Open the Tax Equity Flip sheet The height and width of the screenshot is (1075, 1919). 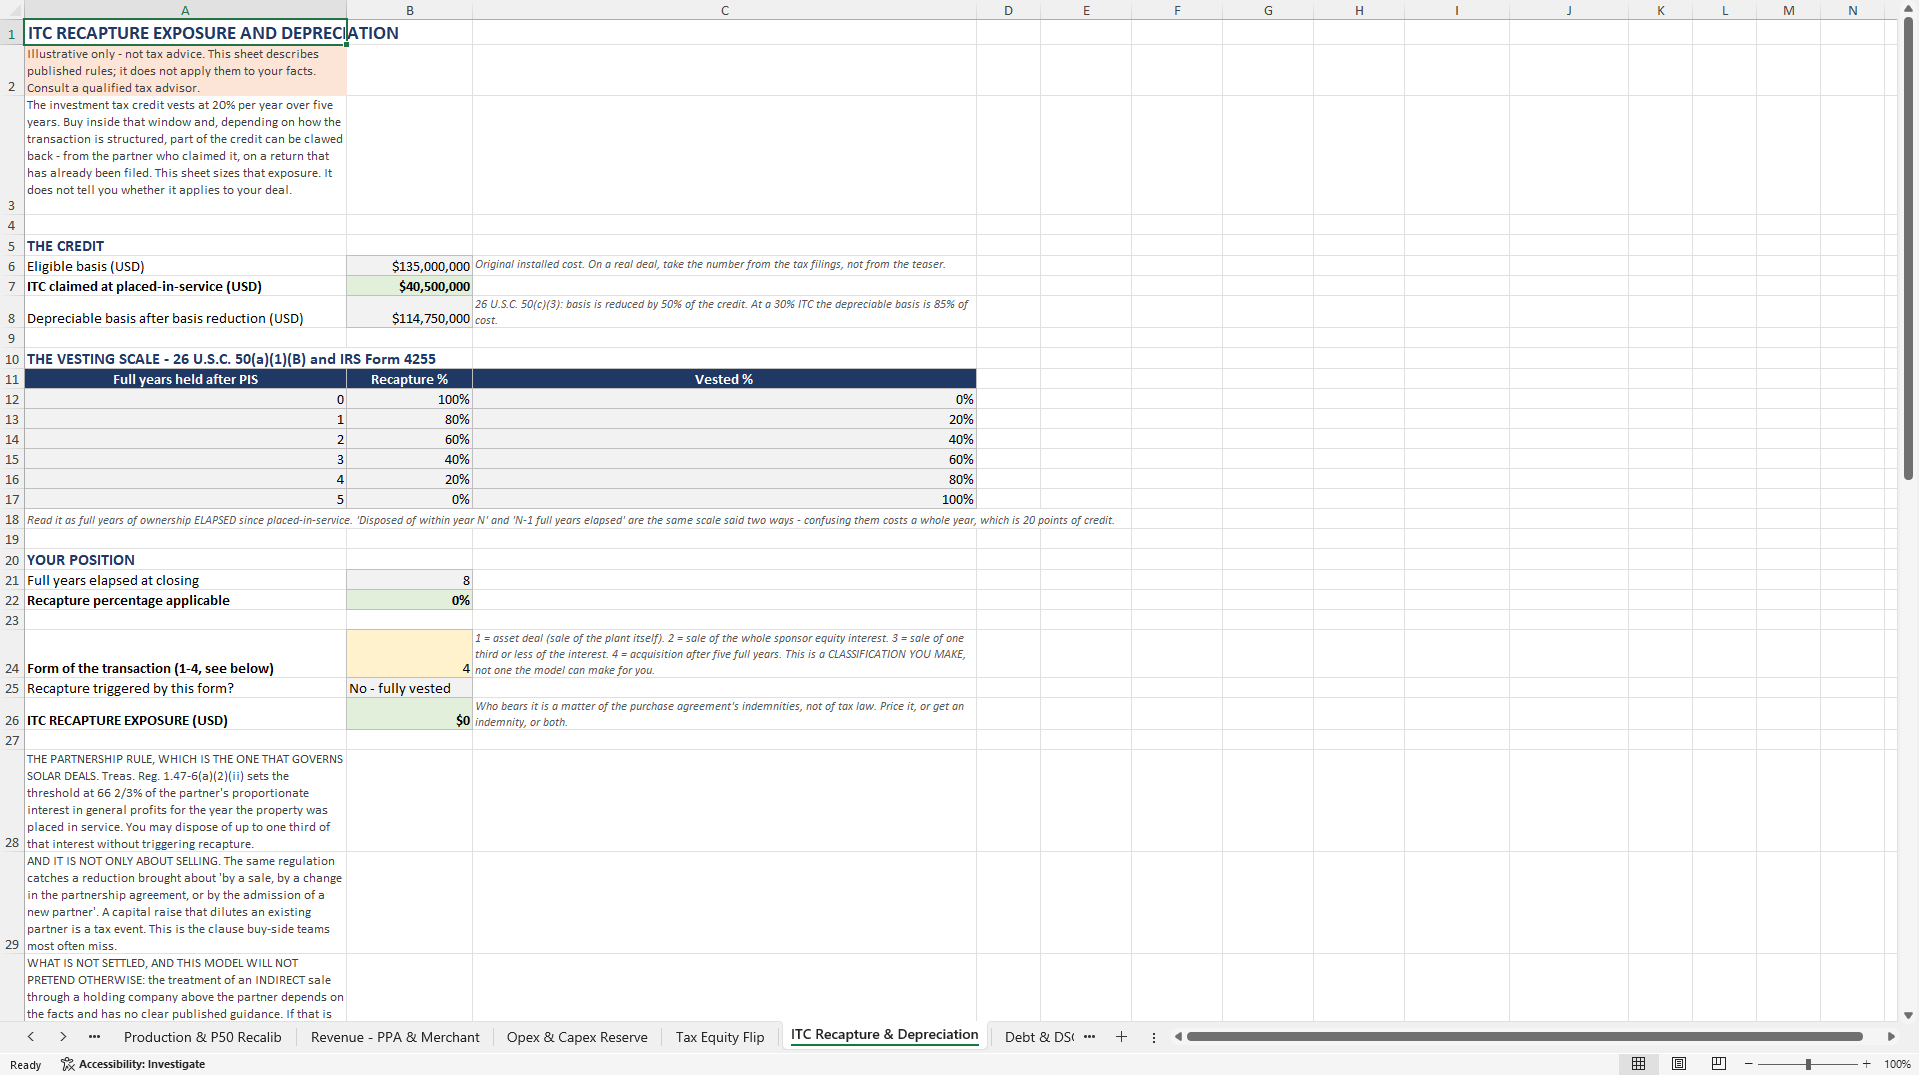click(x=720, y=1037)
